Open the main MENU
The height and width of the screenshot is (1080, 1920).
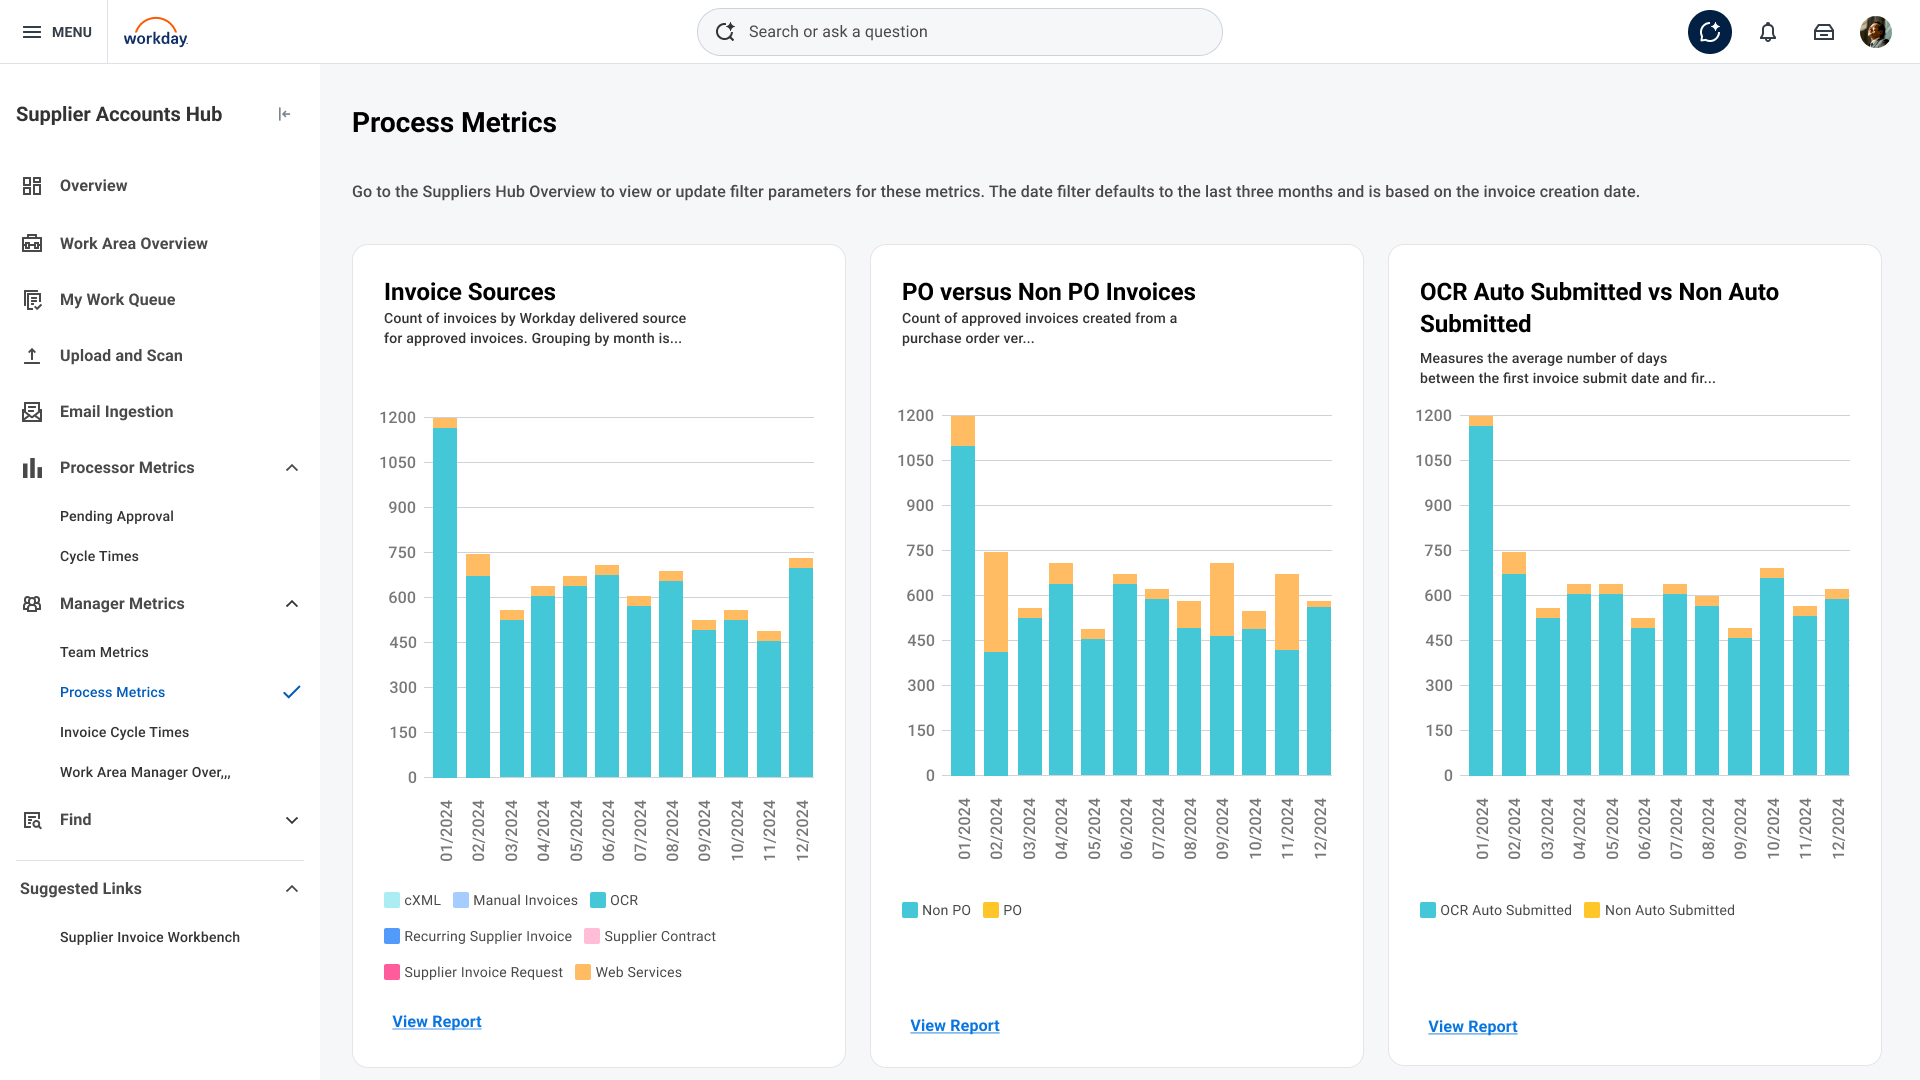pos(57,32)
